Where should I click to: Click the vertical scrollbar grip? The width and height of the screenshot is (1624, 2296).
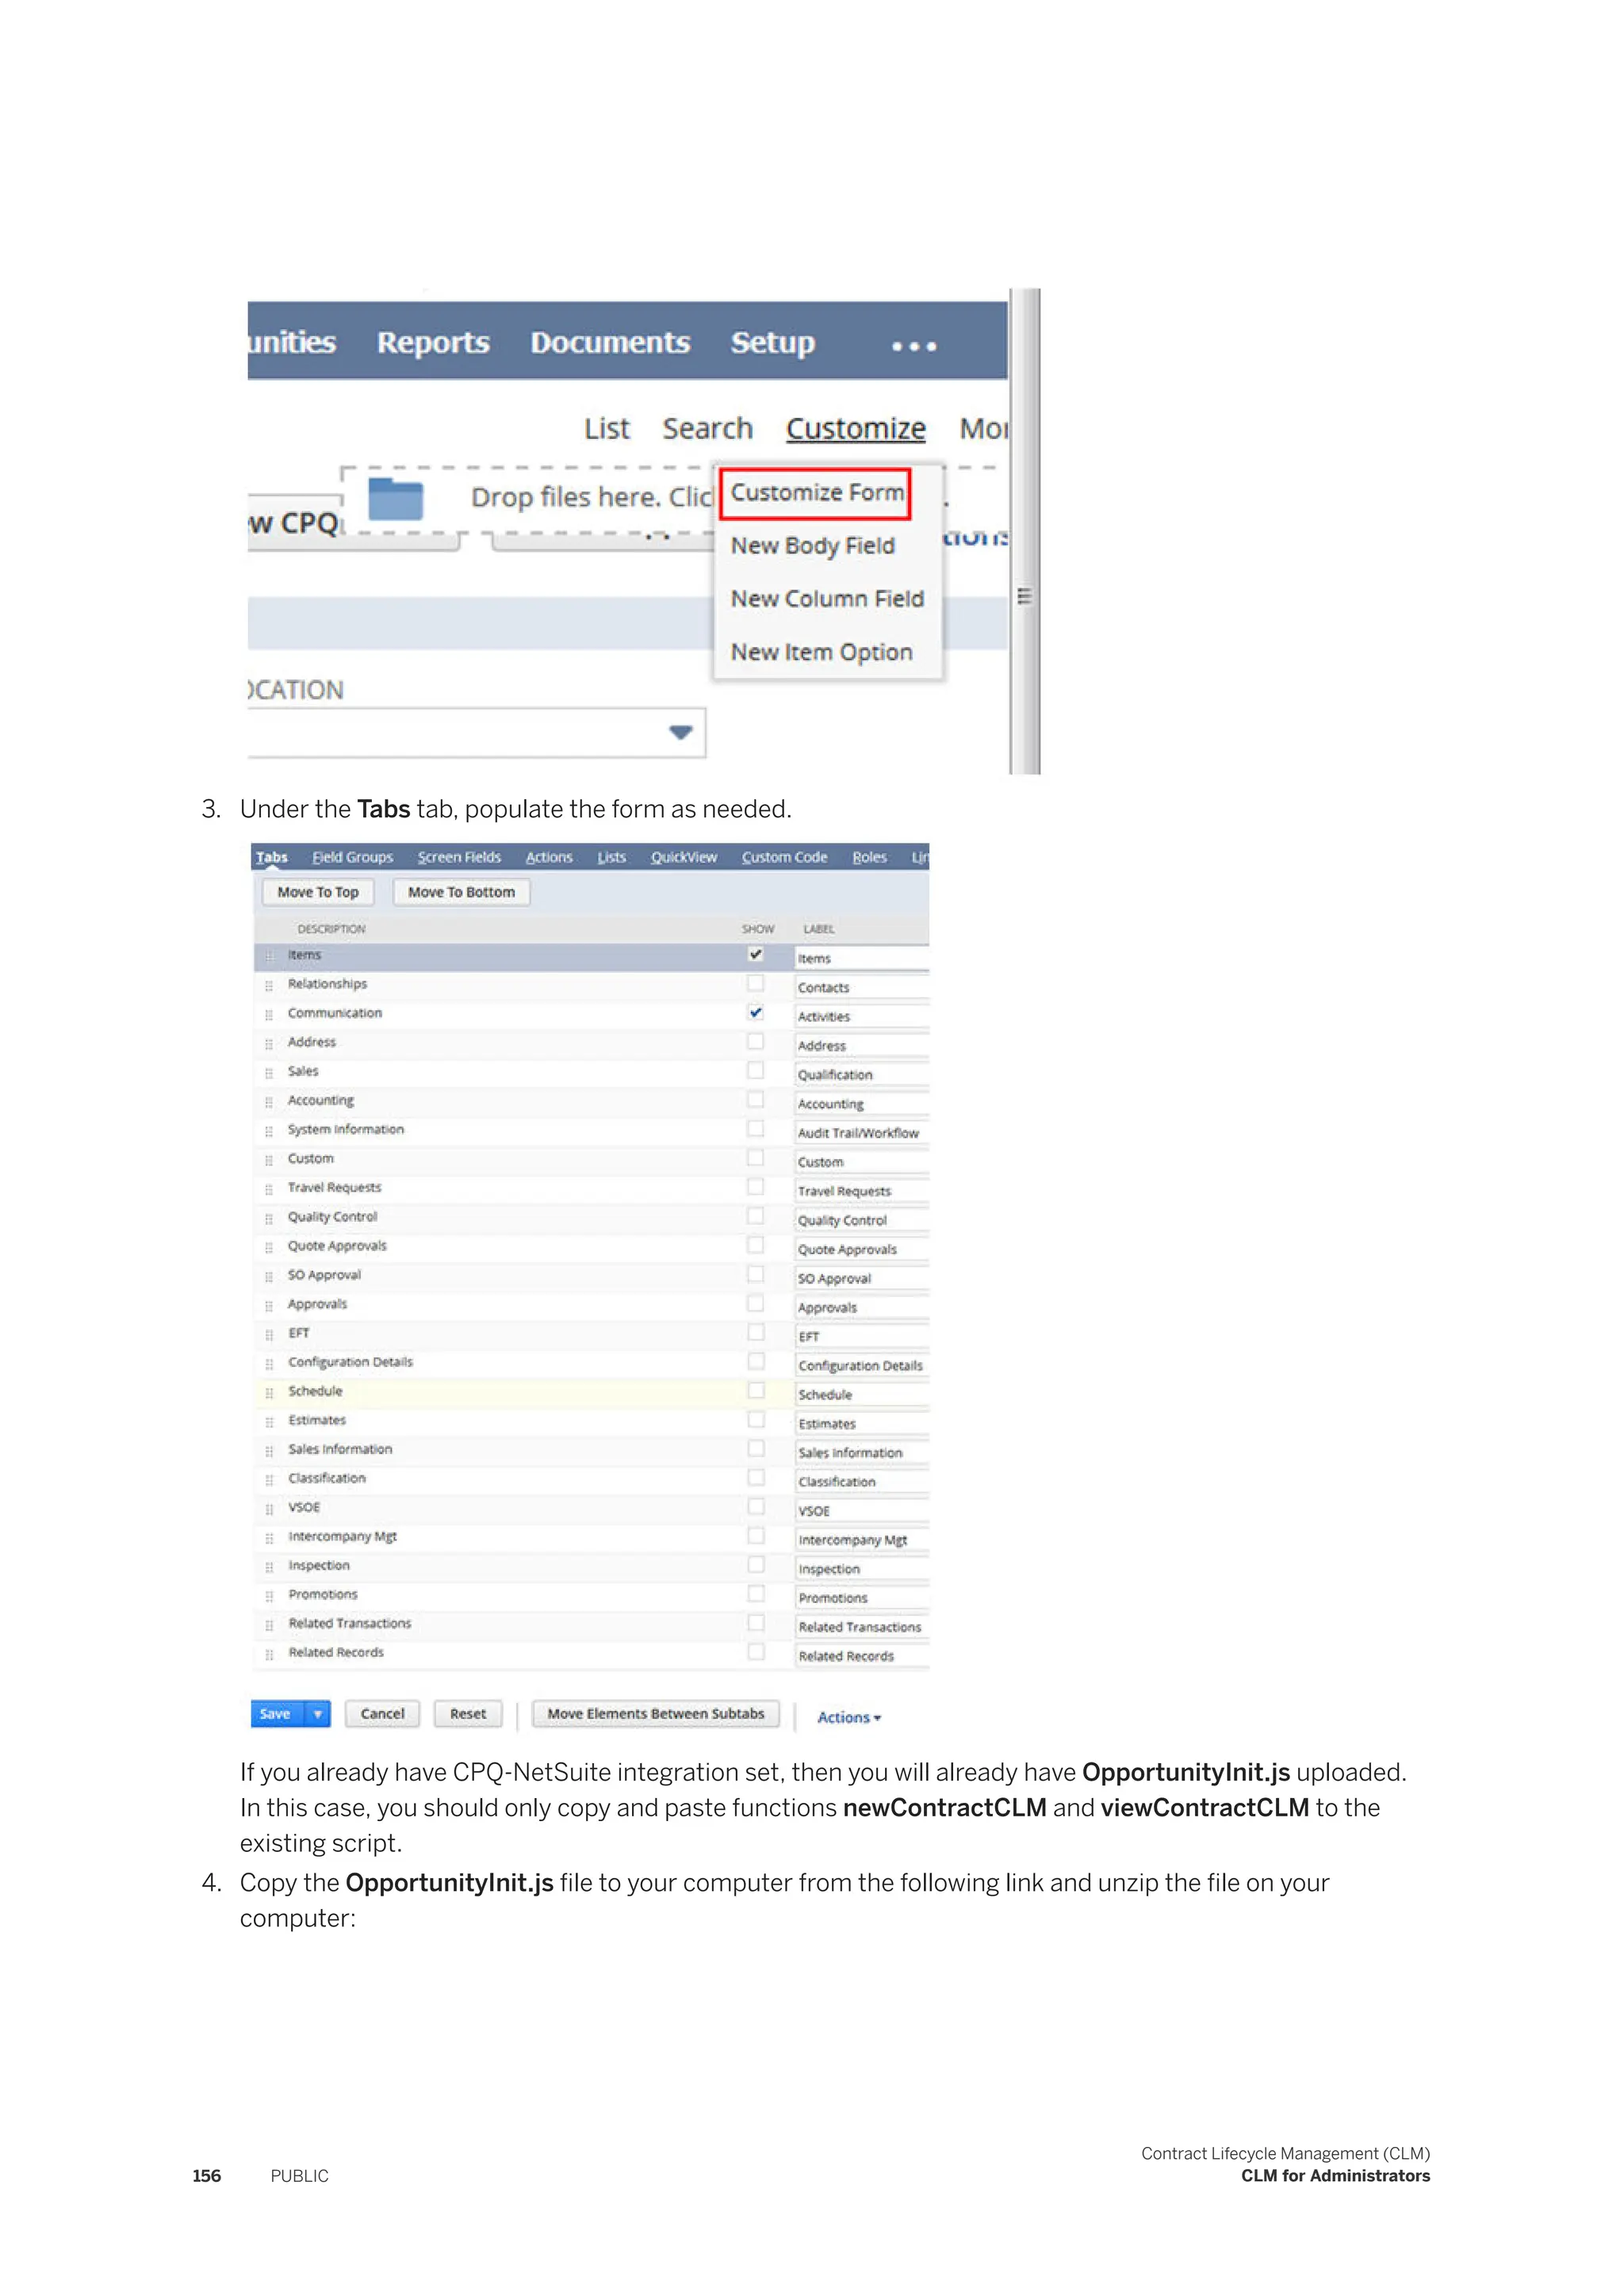1024,596
